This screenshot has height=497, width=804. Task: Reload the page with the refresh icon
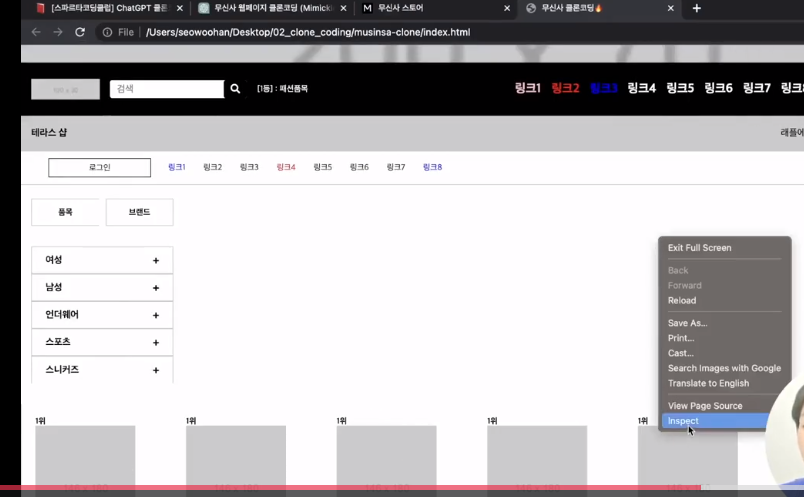[79, 32]
